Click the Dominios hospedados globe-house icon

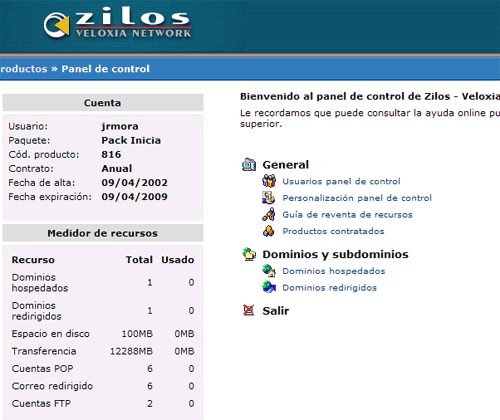[269, 271]
